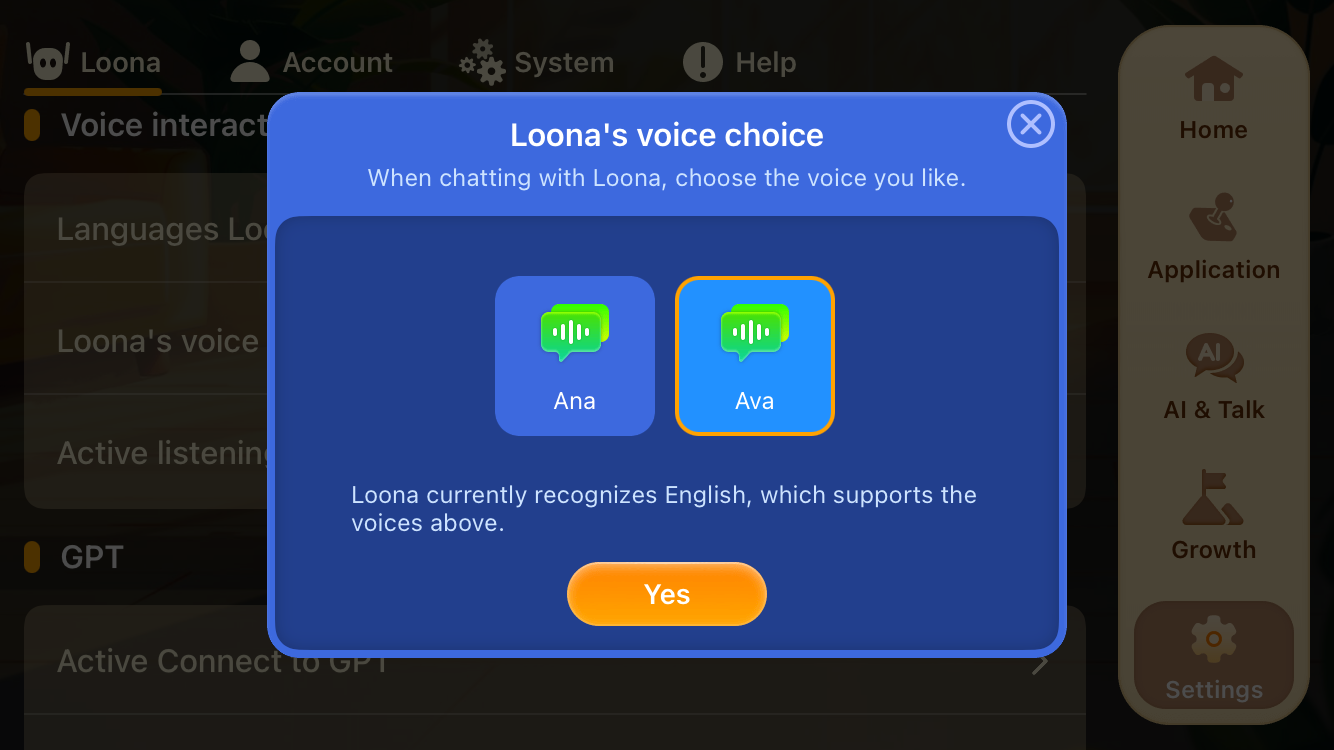Image resolution: width=1334 pixels, height=750 pixels.
Task: Click the Loona robot face icon
Action: coord(48,62)
